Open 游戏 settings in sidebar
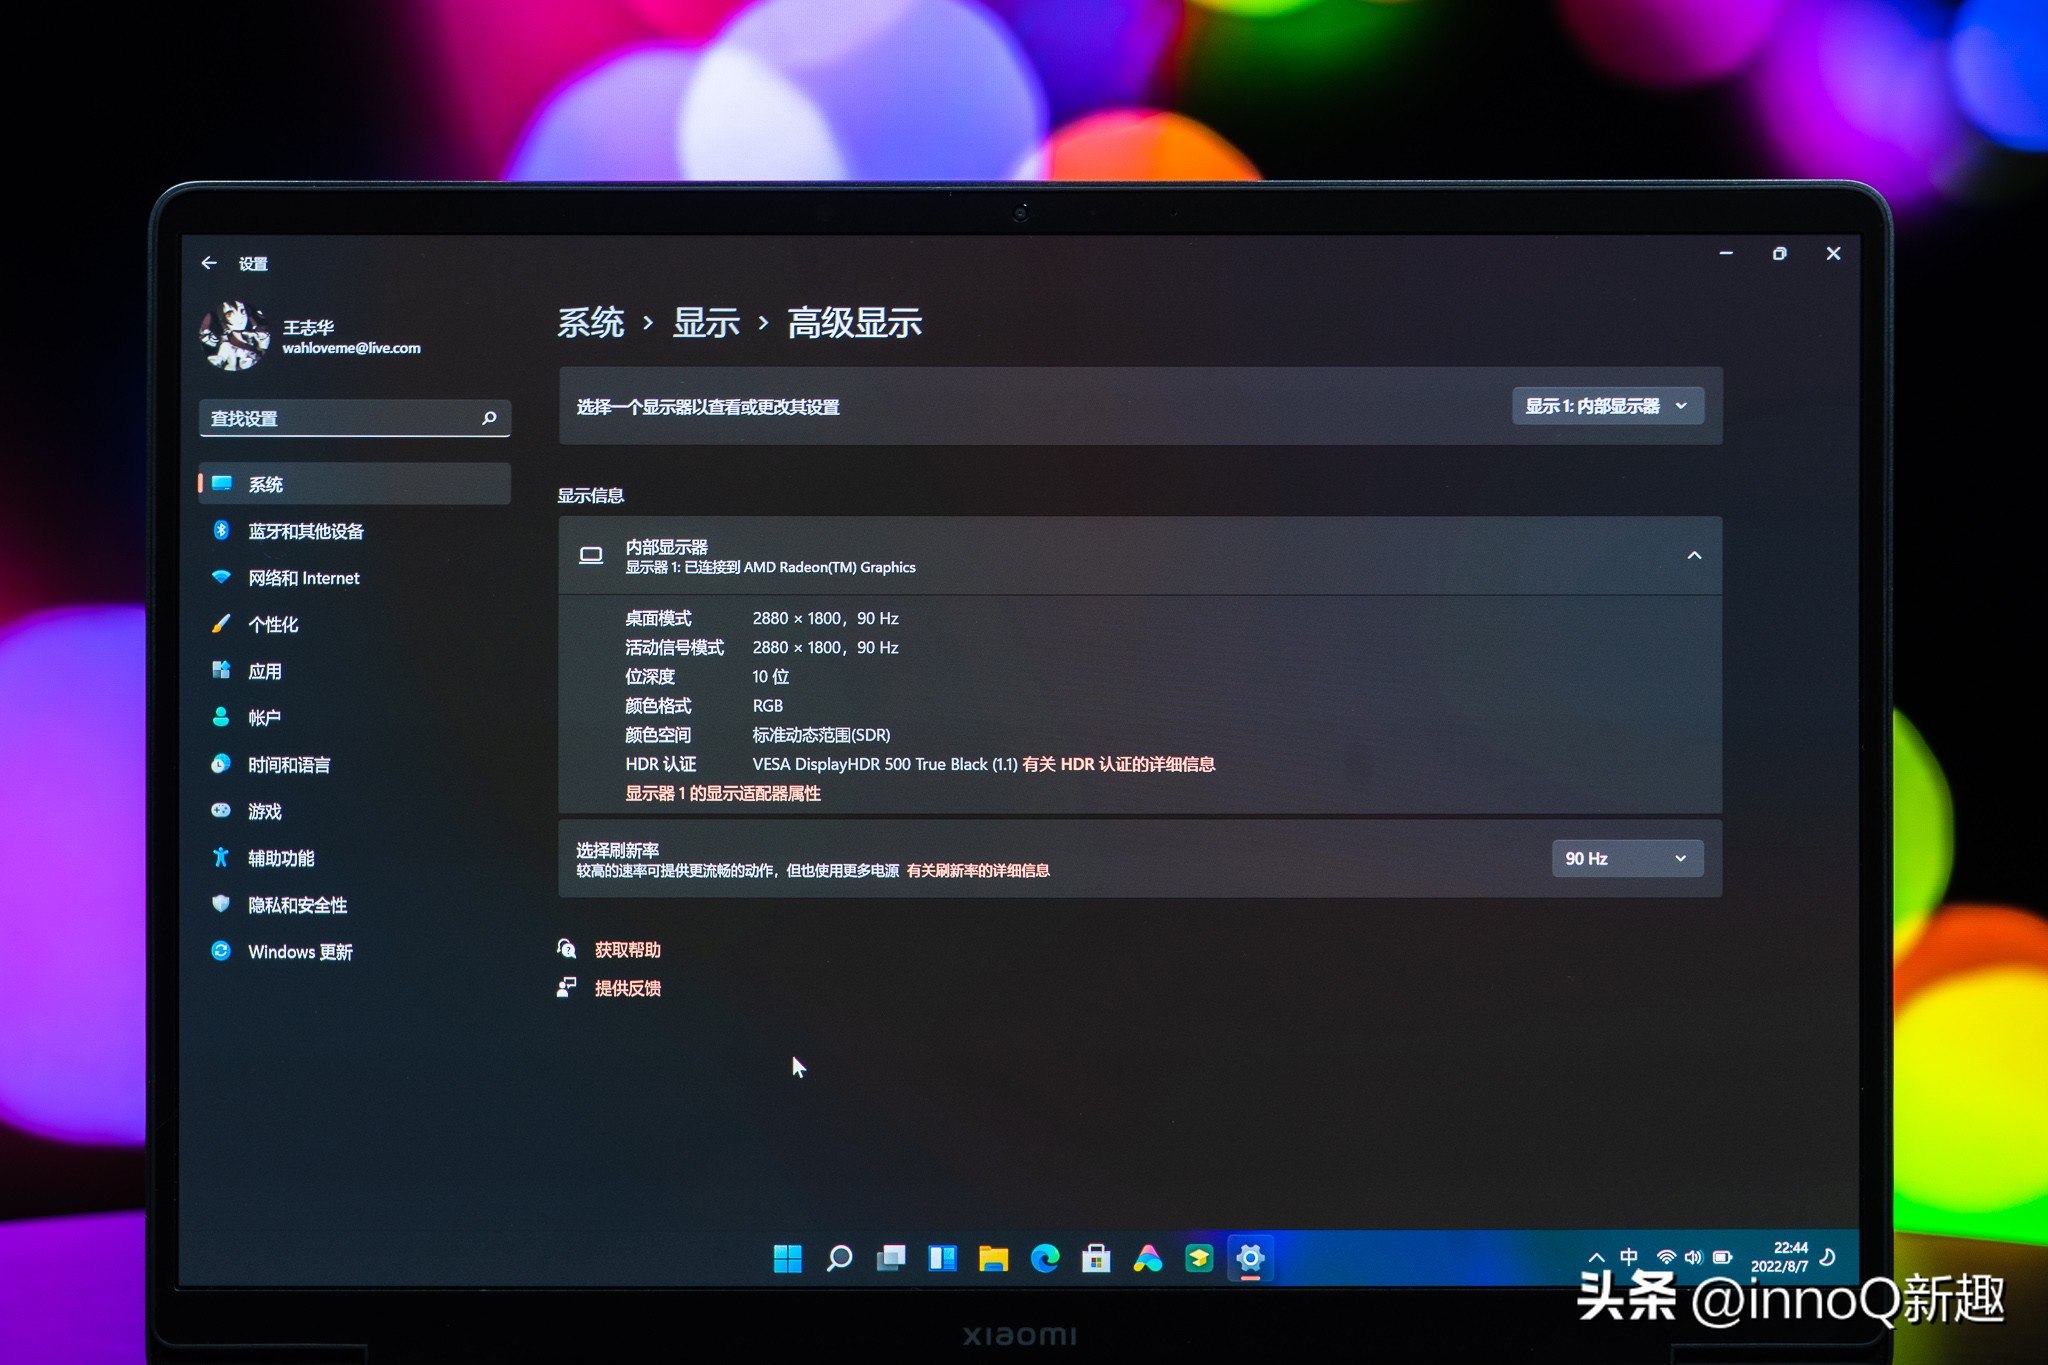 point(265,810)
